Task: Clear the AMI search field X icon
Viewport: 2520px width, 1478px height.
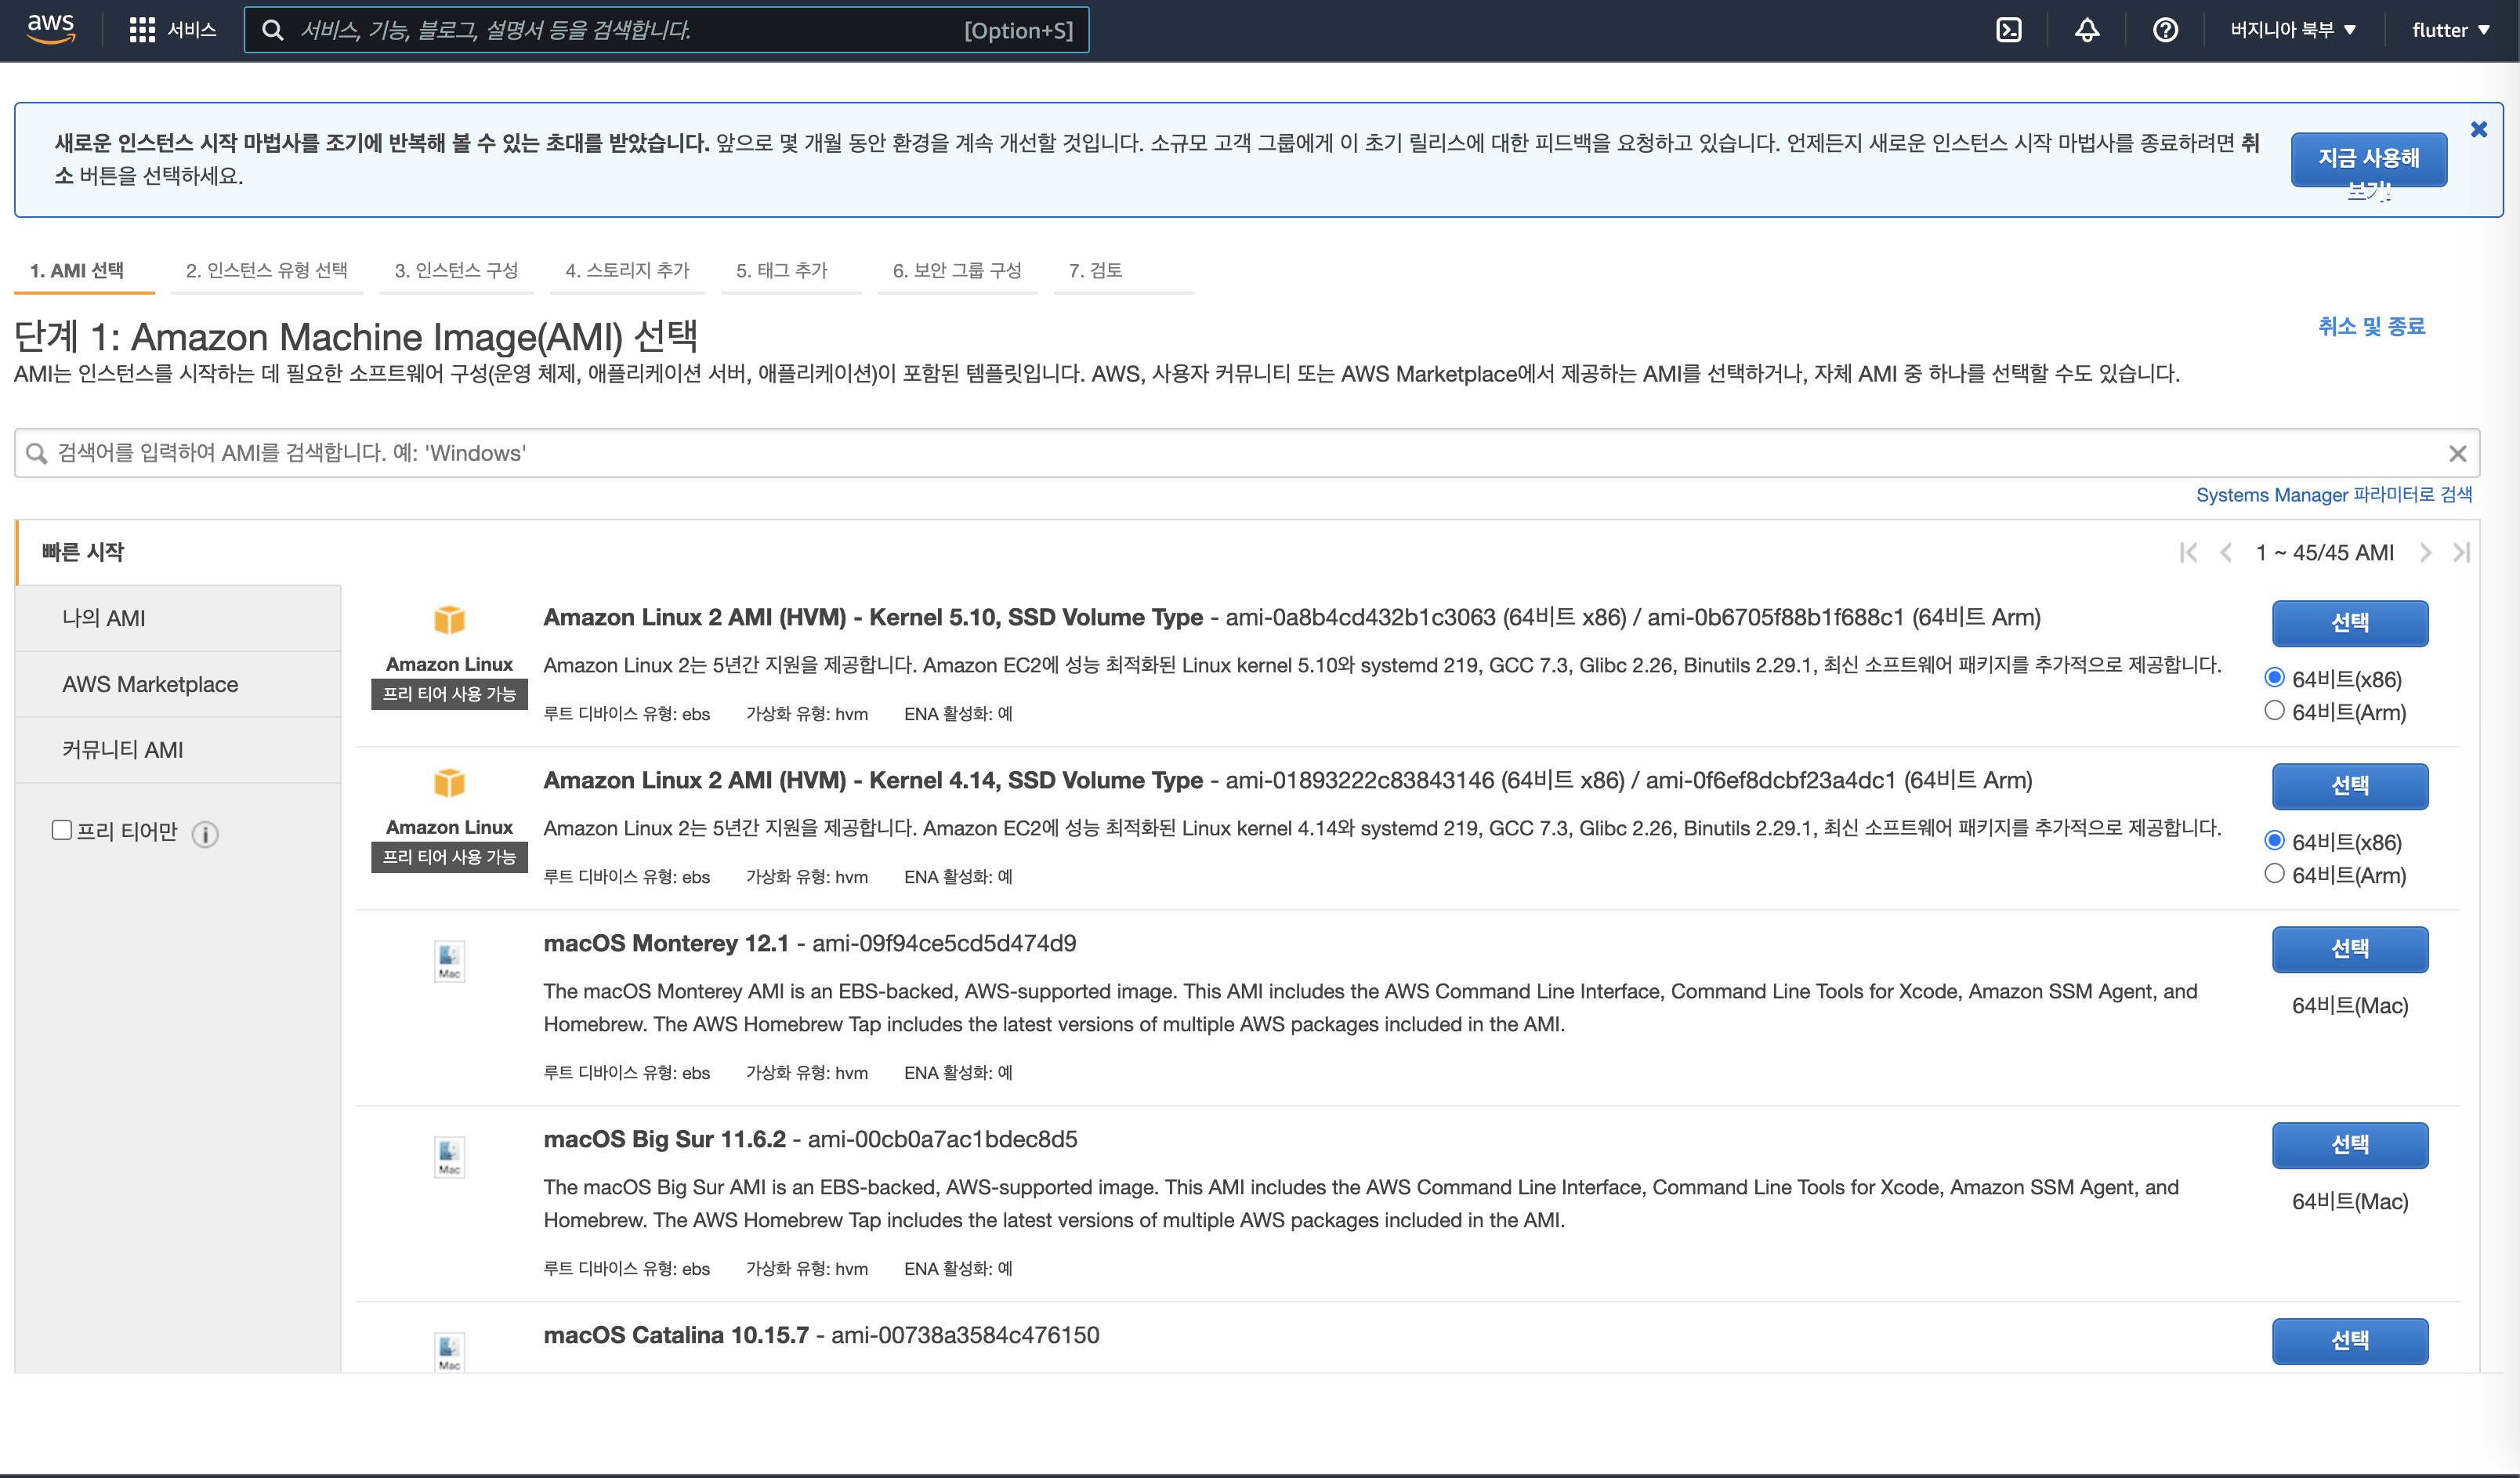Action: [2457, 454]
